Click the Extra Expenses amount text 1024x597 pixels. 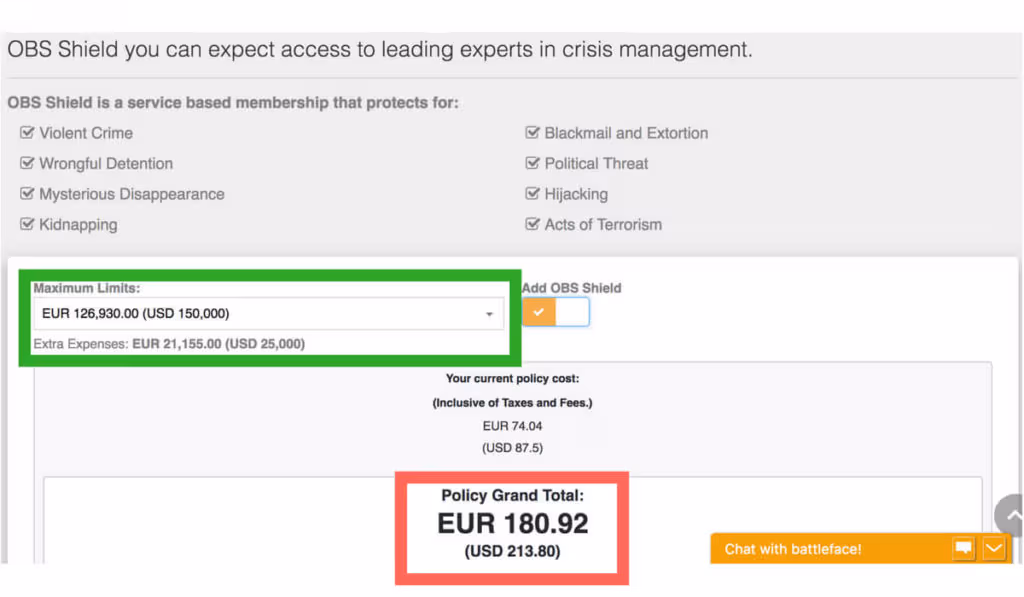click(x=218, y=344)
